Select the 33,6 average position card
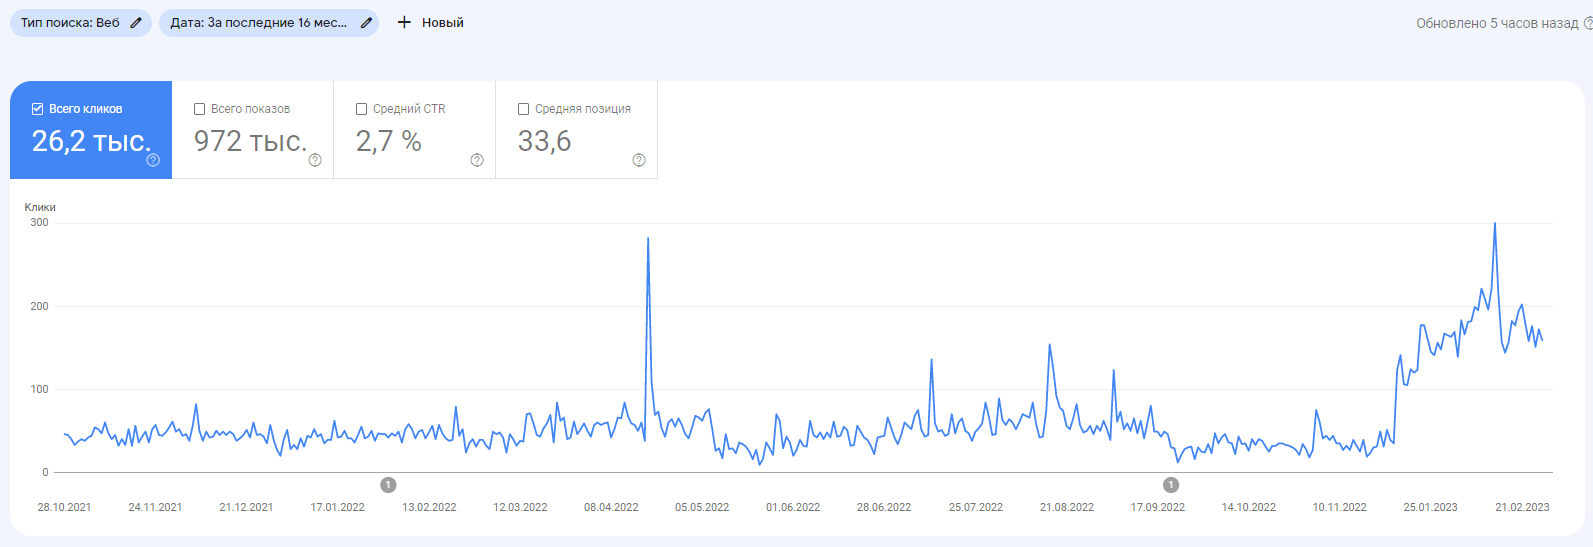 point(577,130)
